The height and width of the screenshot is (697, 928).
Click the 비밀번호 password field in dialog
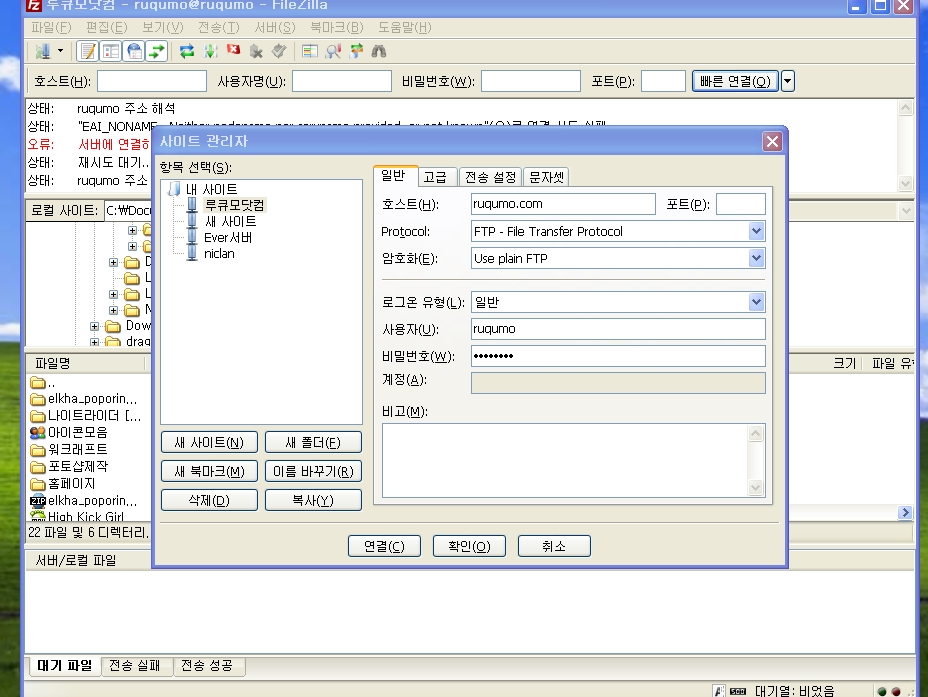(618, 356)
